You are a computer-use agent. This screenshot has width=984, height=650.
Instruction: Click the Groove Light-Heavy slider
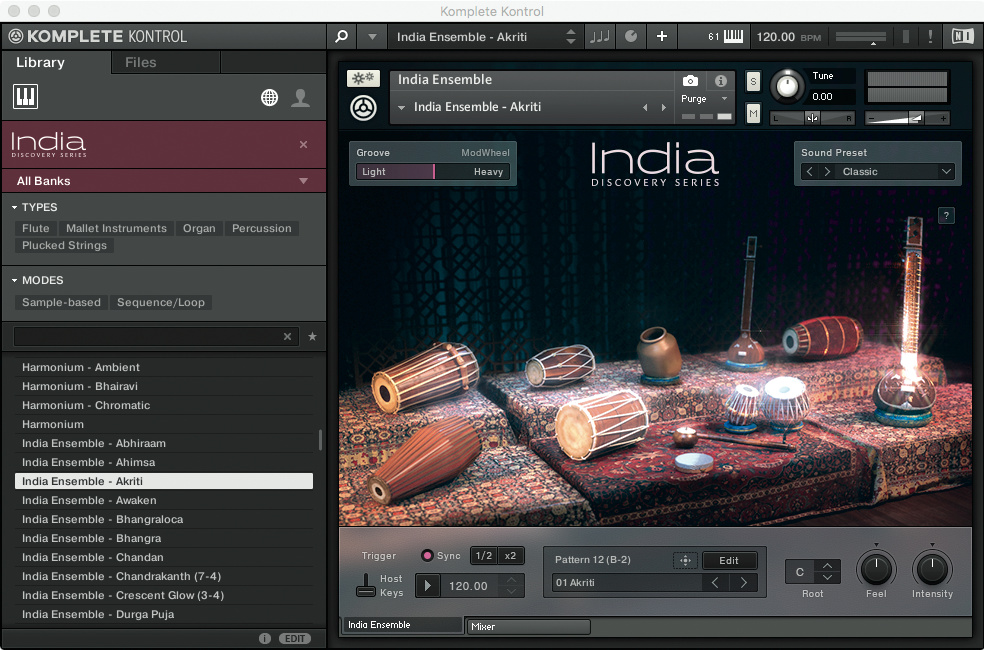click(x=433, y=172)
